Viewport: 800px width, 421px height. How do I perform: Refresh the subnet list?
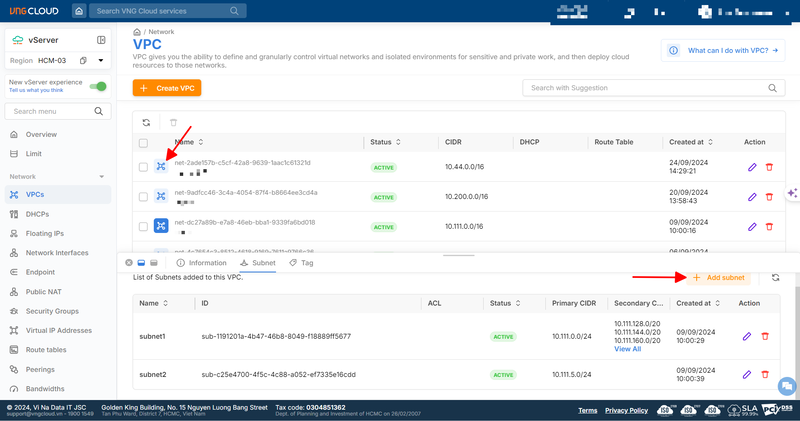point(776,277)
